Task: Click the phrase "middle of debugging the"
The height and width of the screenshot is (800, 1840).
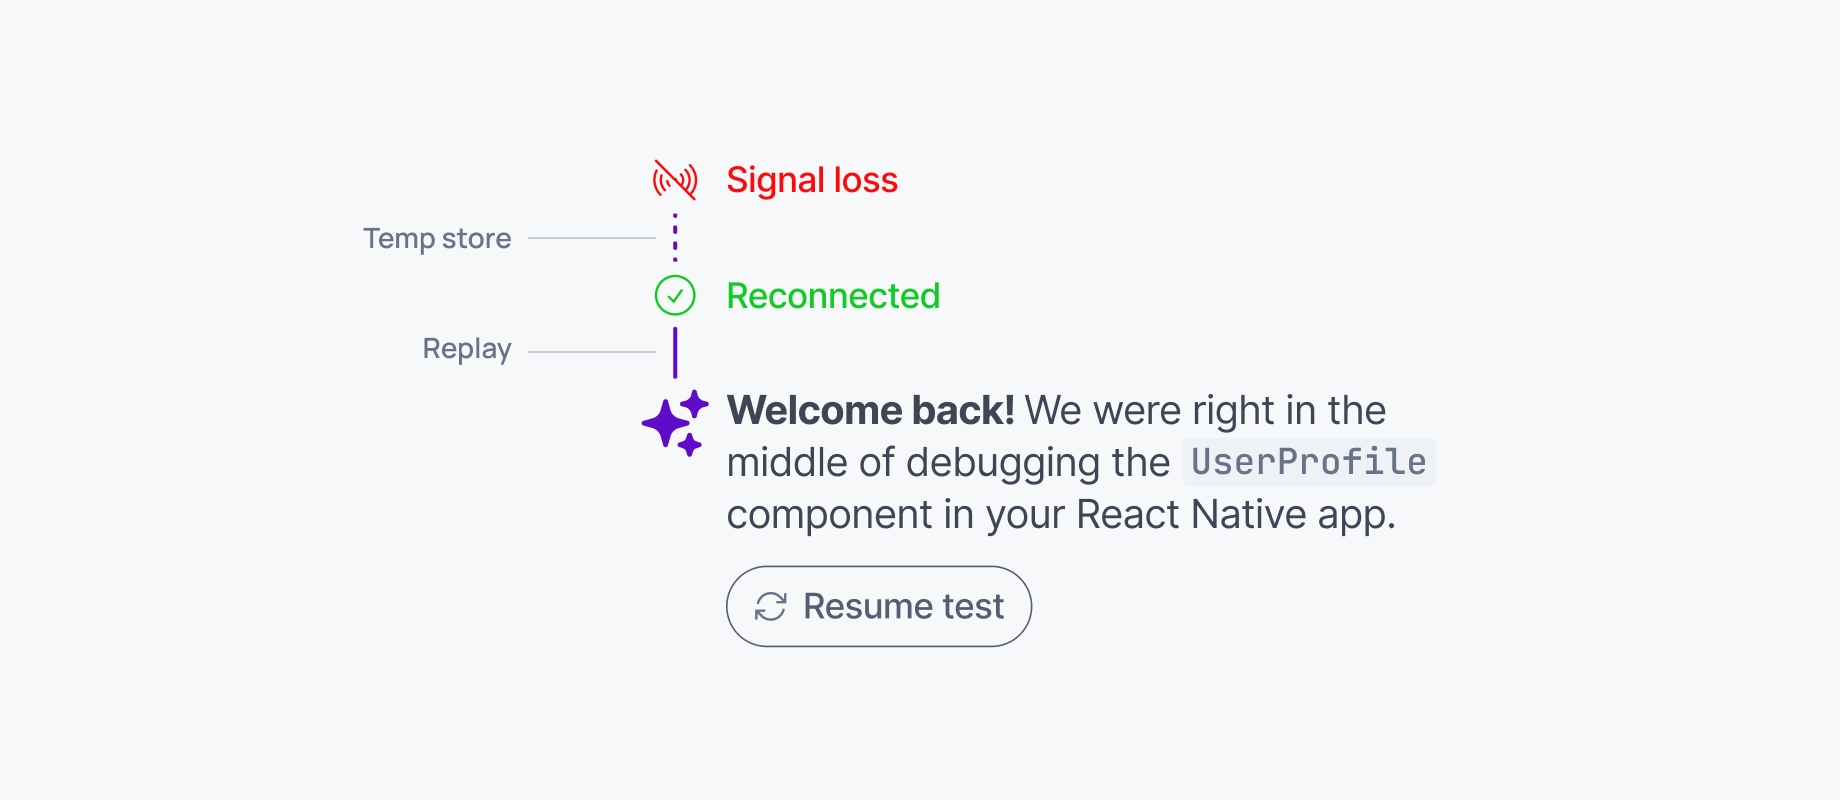Action: [947, 463]
